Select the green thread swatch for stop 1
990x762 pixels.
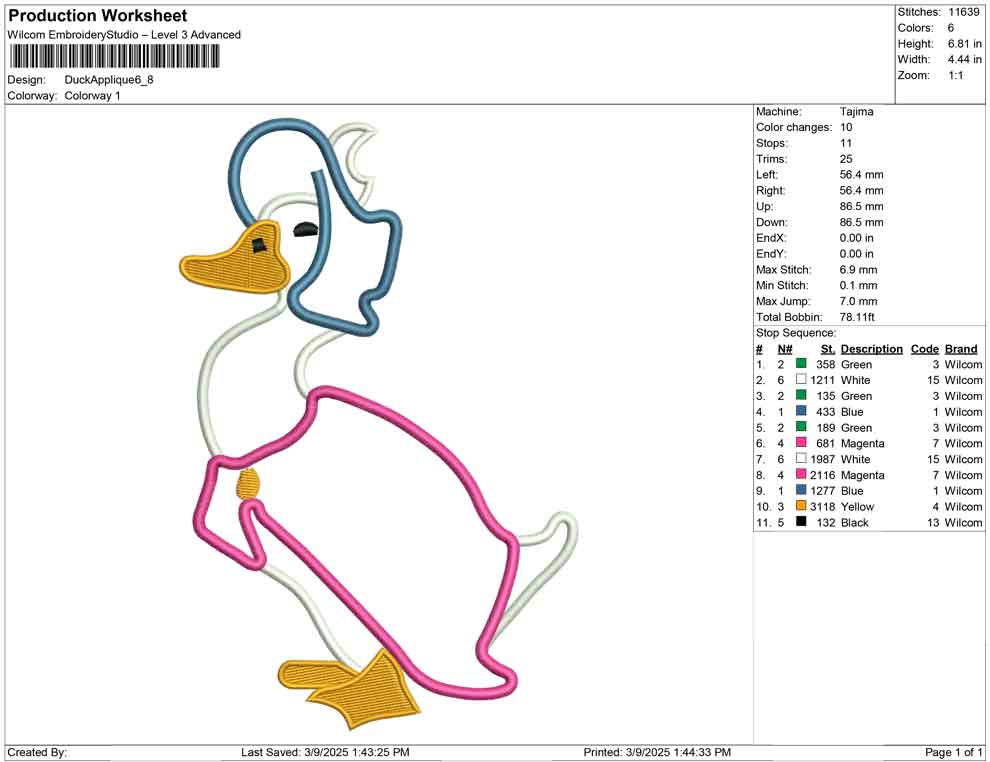pos(800,364)
